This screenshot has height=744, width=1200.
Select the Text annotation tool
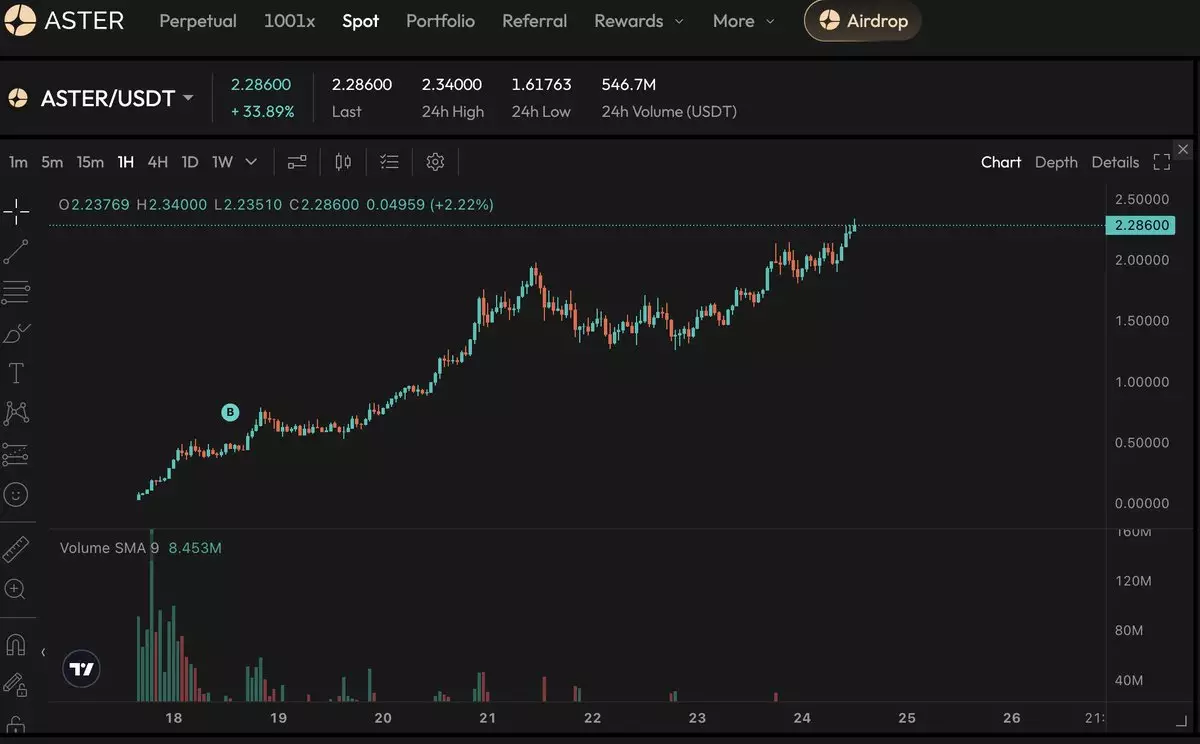coord(16,373)
